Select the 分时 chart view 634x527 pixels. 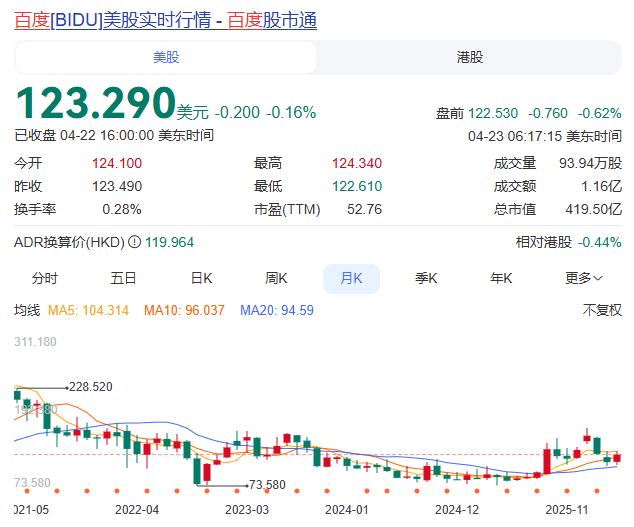[45, 279]
